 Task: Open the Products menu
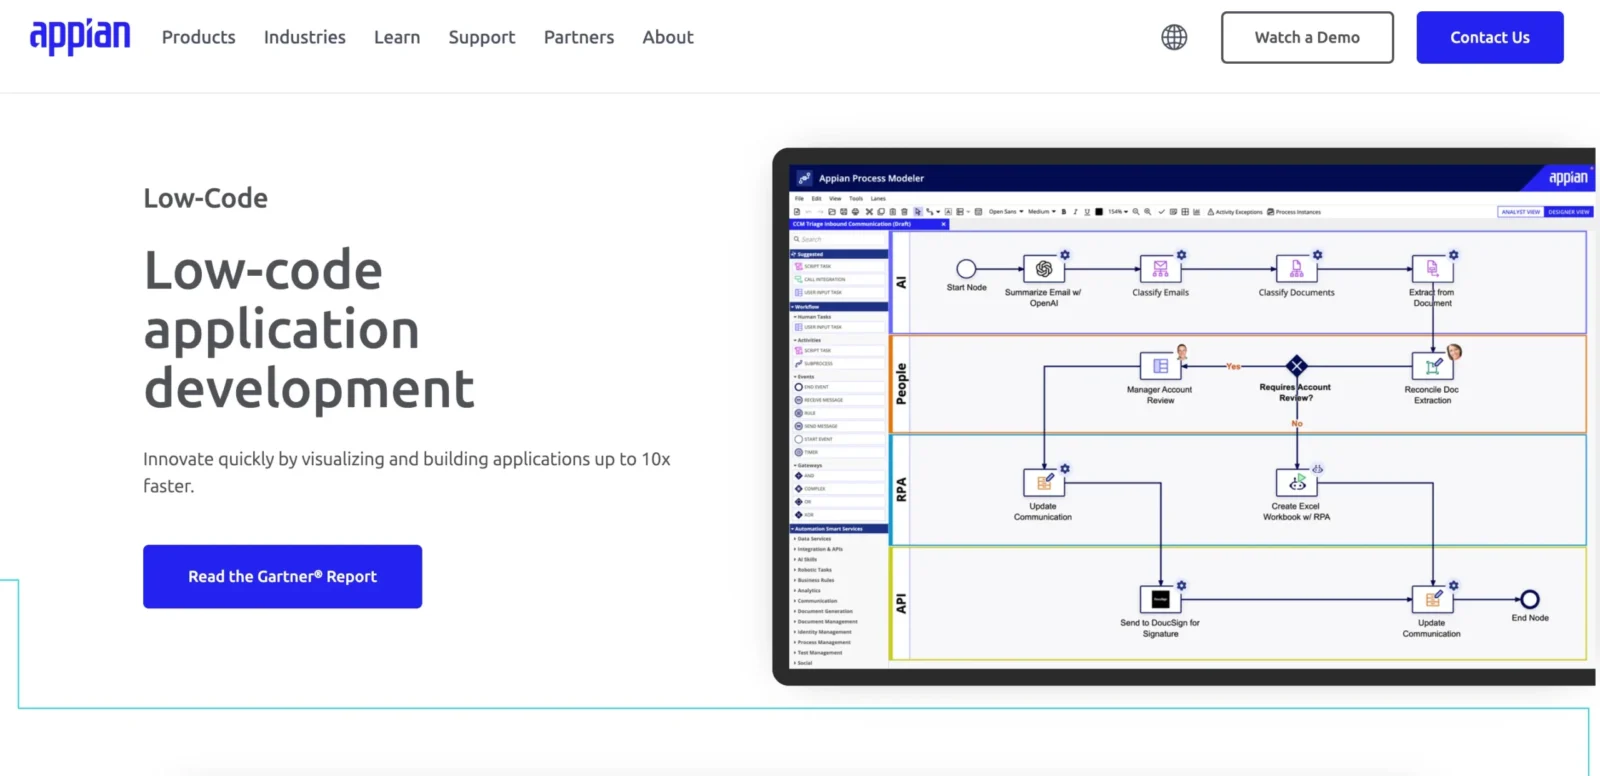click(x=199, y=37)
